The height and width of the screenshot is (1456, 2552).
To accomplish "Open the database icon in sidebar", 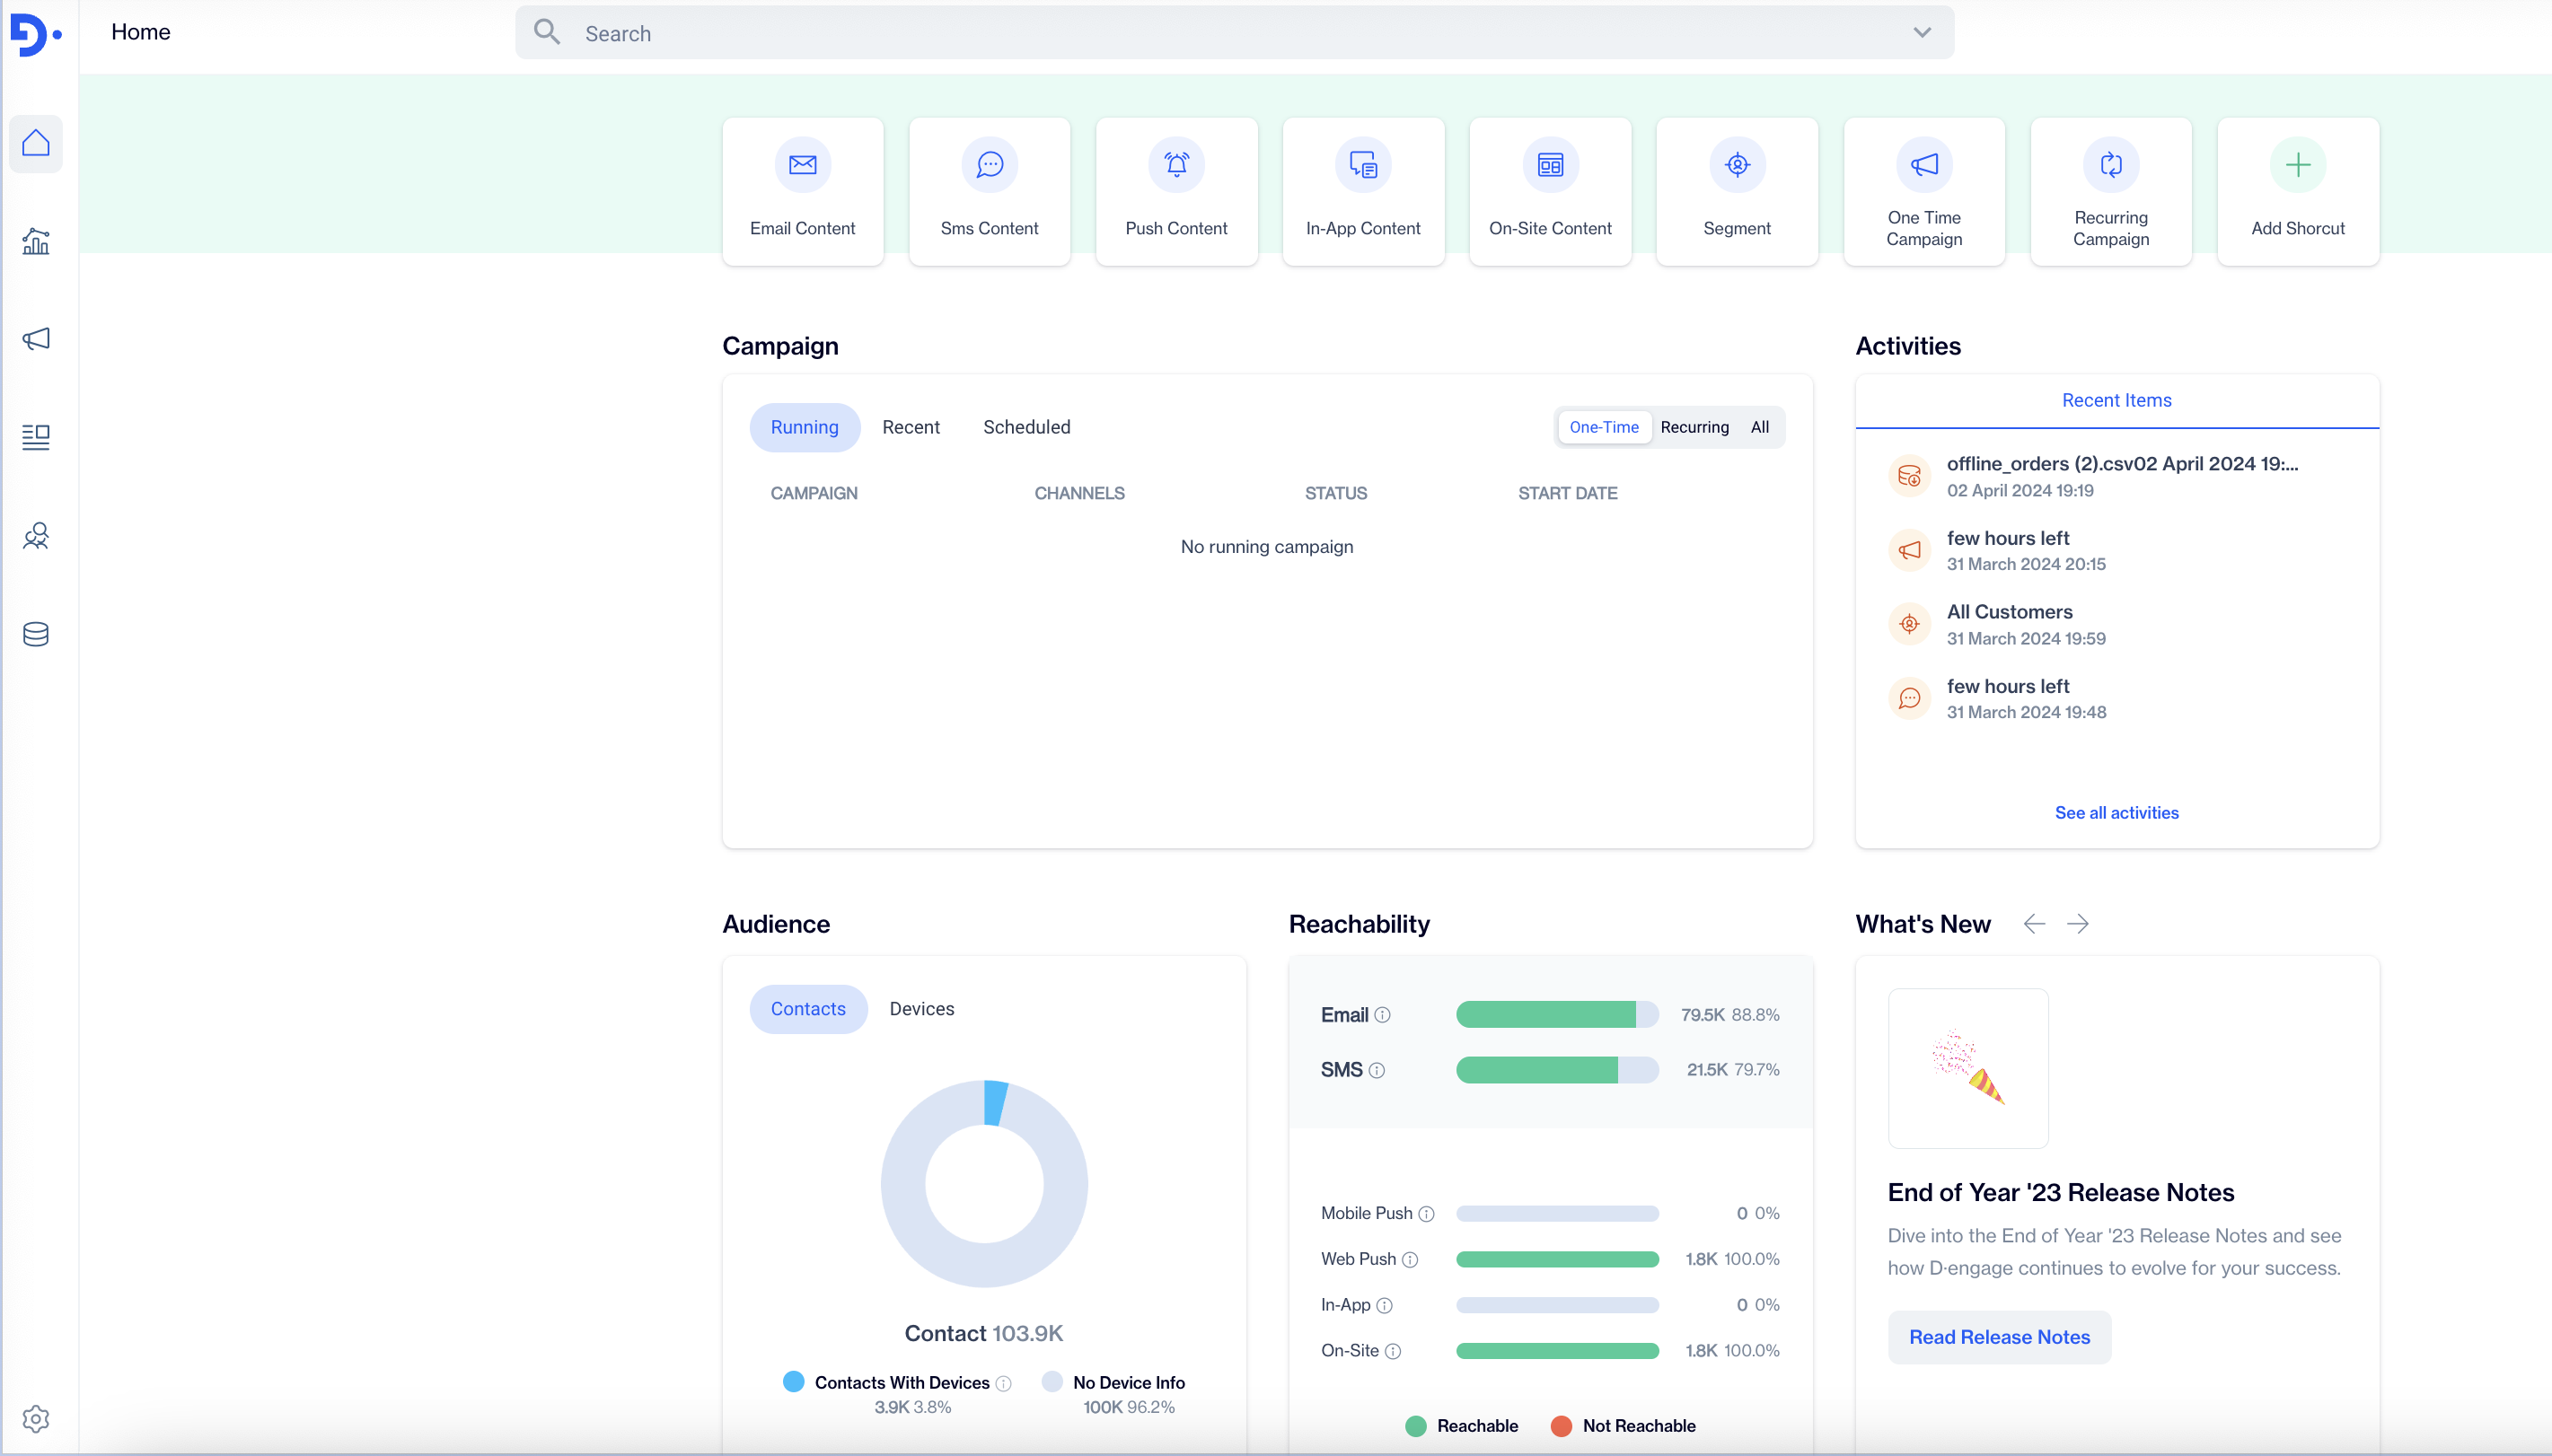I will pyautogui.click(x=36, y=634).
